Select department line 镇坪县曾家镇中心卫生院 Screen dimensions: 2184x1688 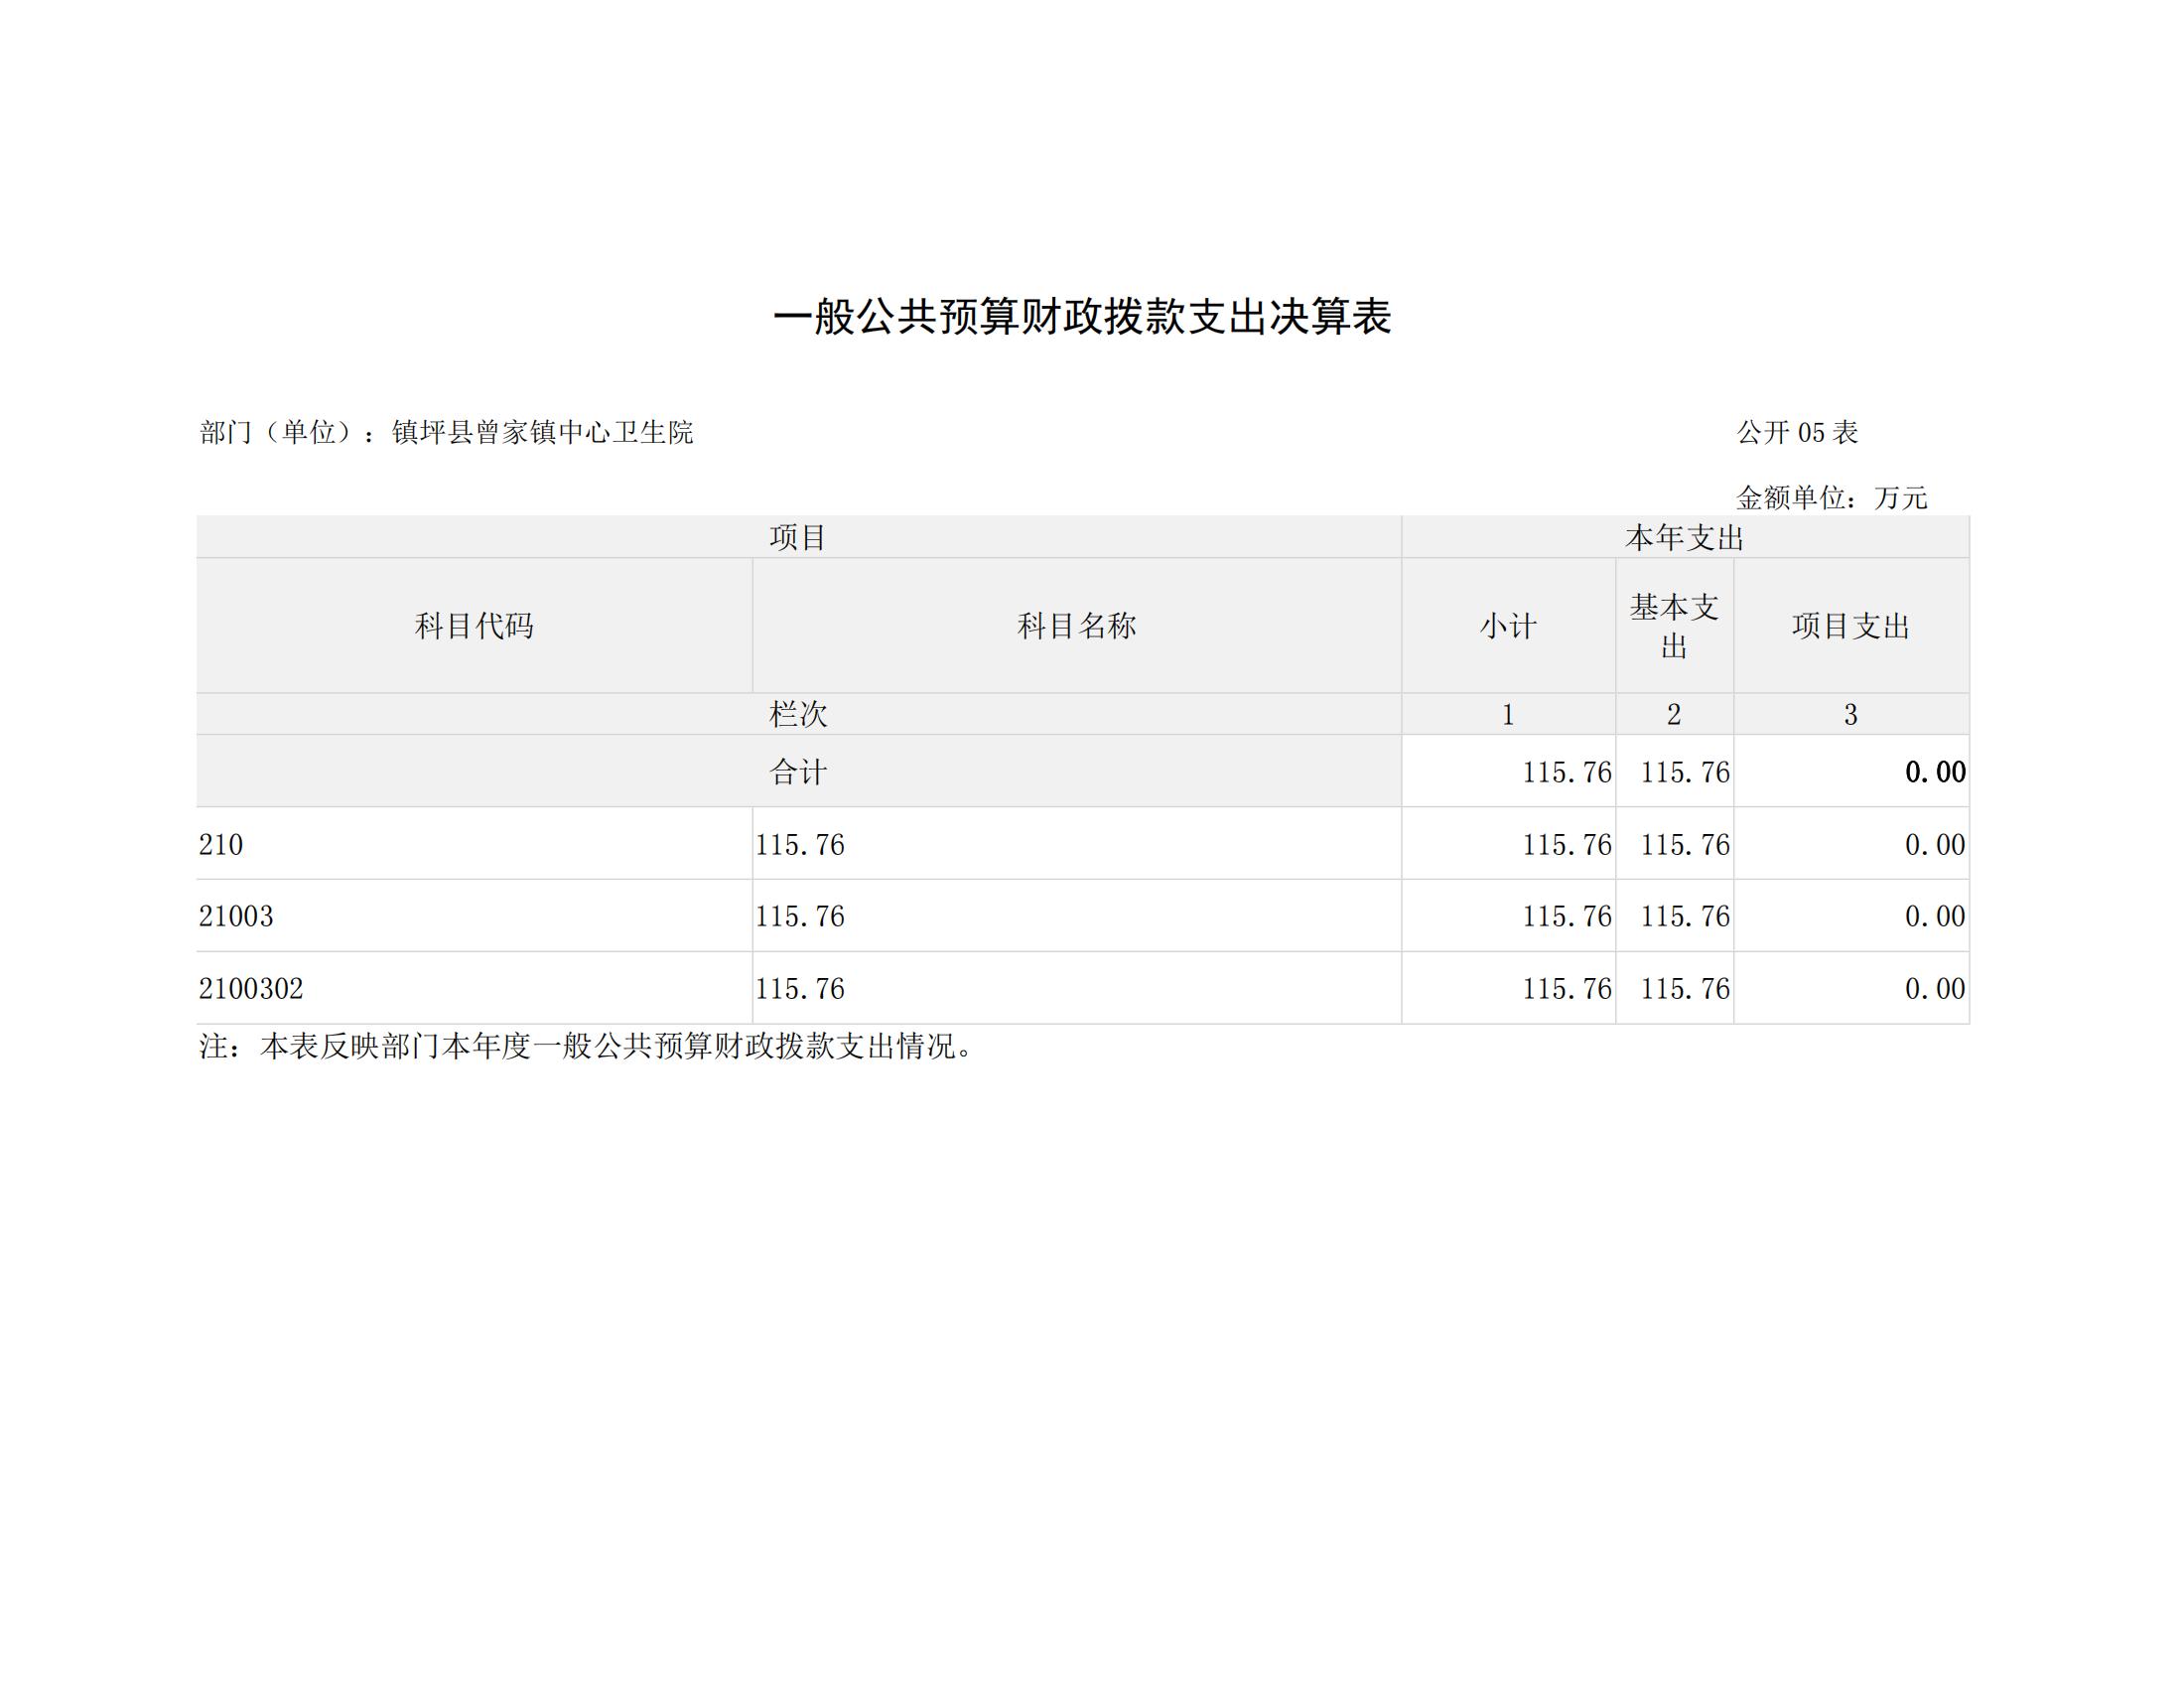(446, 432)
